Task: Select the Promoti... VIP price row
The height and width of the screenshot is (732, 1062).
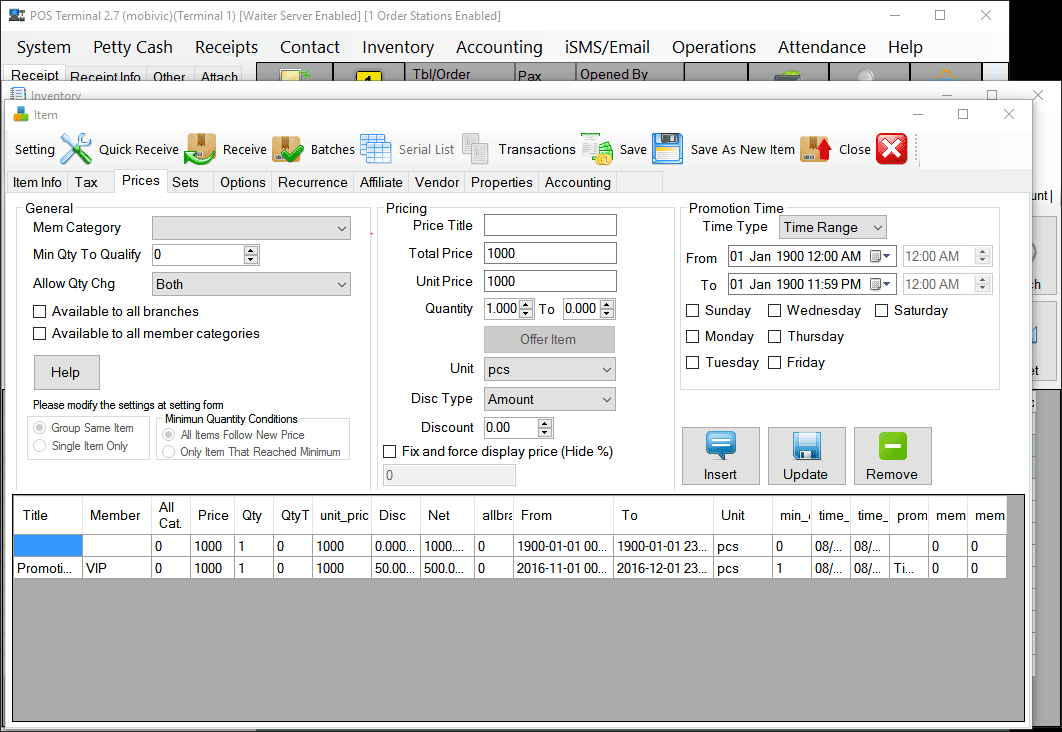Action: coord(509,568)
